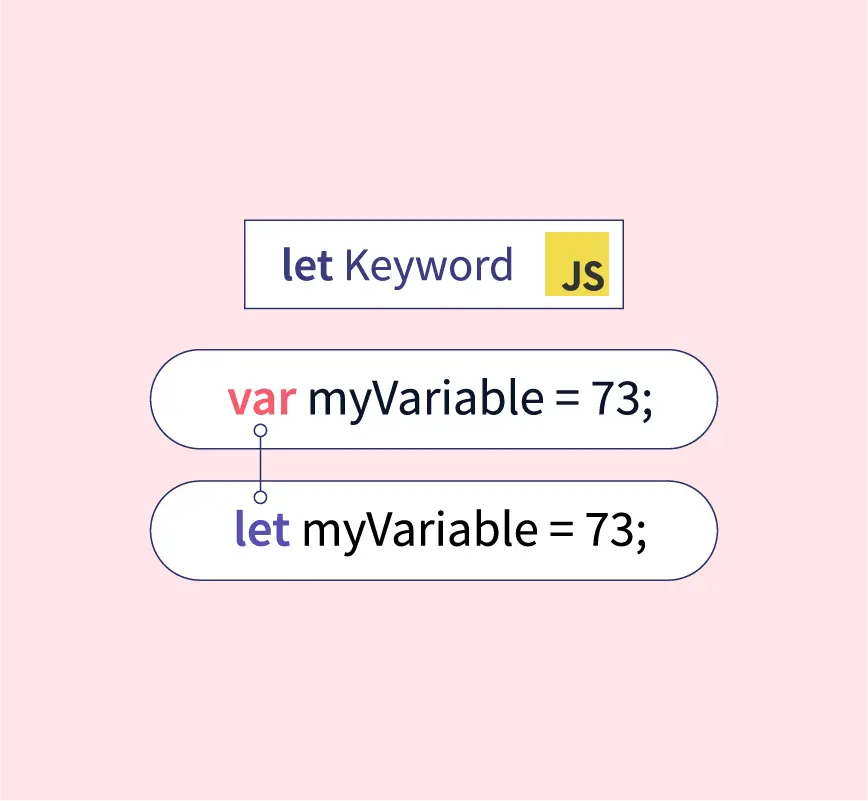This screenshot has height=801, width=868.
Task: Click the empty right end of the var pill
Action: pyautogui.click(x=688, y=399)
